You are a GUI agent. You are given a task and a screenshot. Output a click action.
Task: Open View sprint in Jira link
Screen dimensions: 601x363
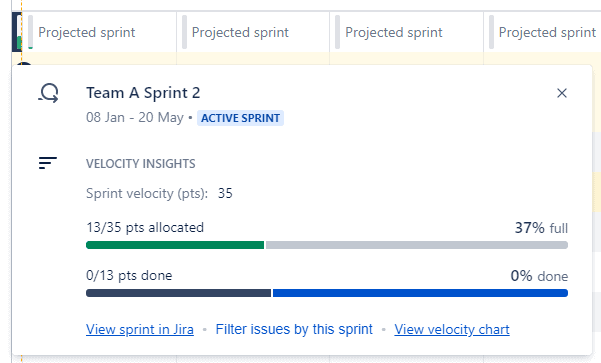140,329
